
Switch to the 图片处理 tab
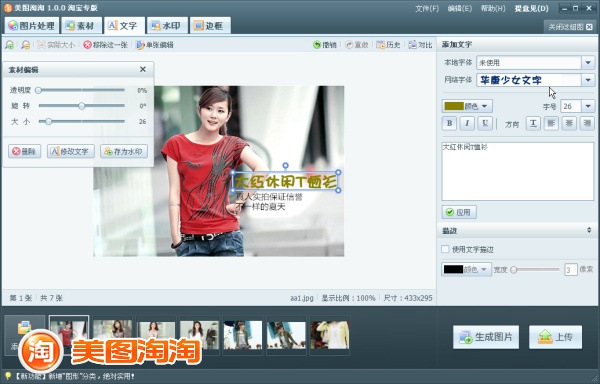pyautogui.click(x=32, y=26)
